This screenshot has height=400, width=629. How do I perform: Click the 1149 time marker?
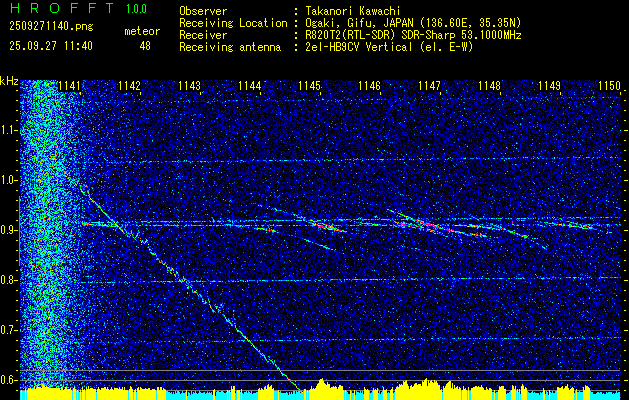[x=550, y=86]
